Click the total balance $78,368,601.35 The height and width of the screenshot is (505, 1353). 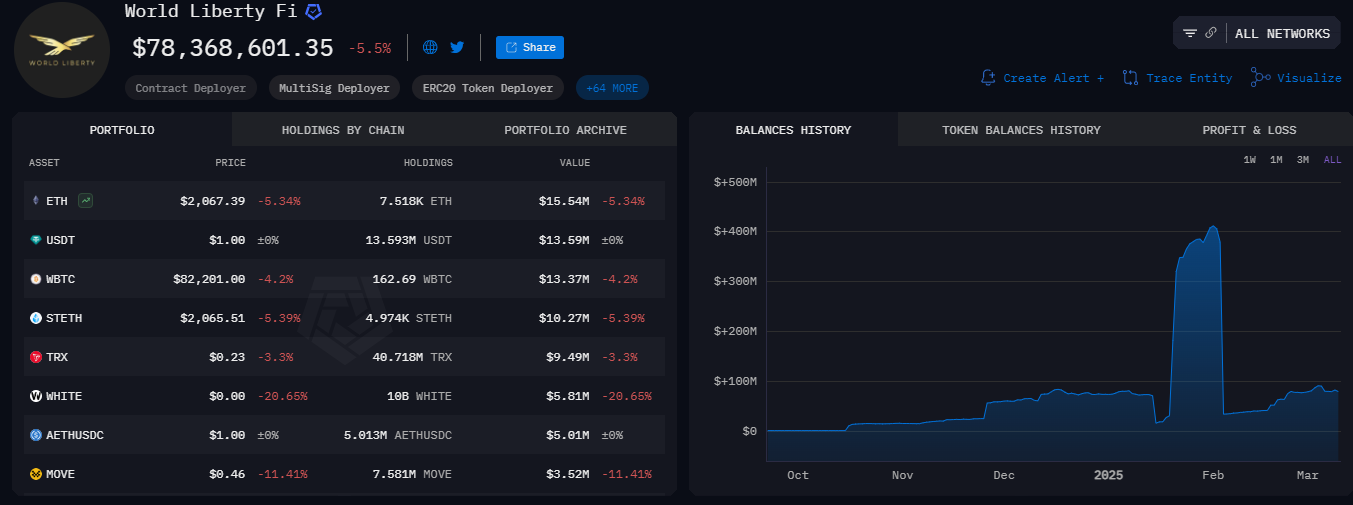233,47
